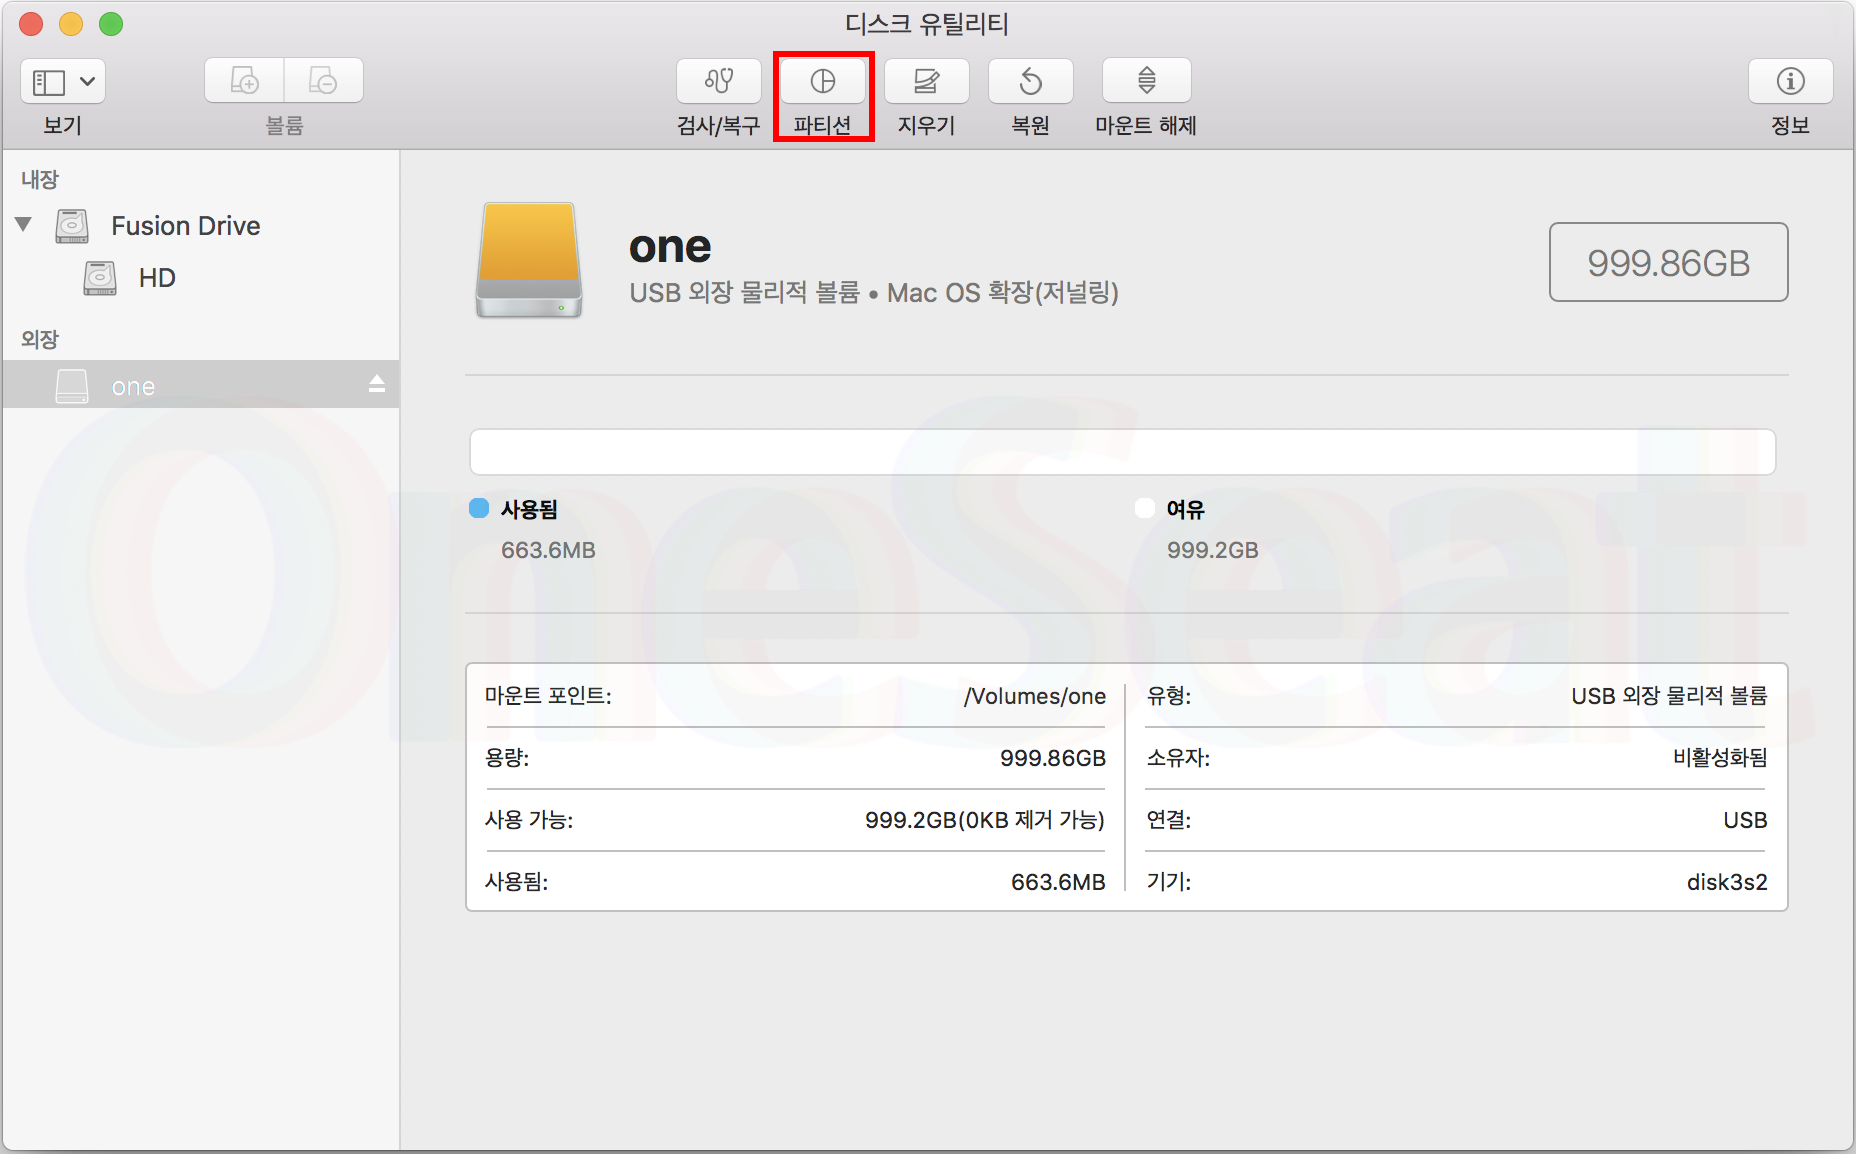Unmount the volume with 마운트 해제 icon
This screenshot has width=1856, height=1154.
(1147, 81)
